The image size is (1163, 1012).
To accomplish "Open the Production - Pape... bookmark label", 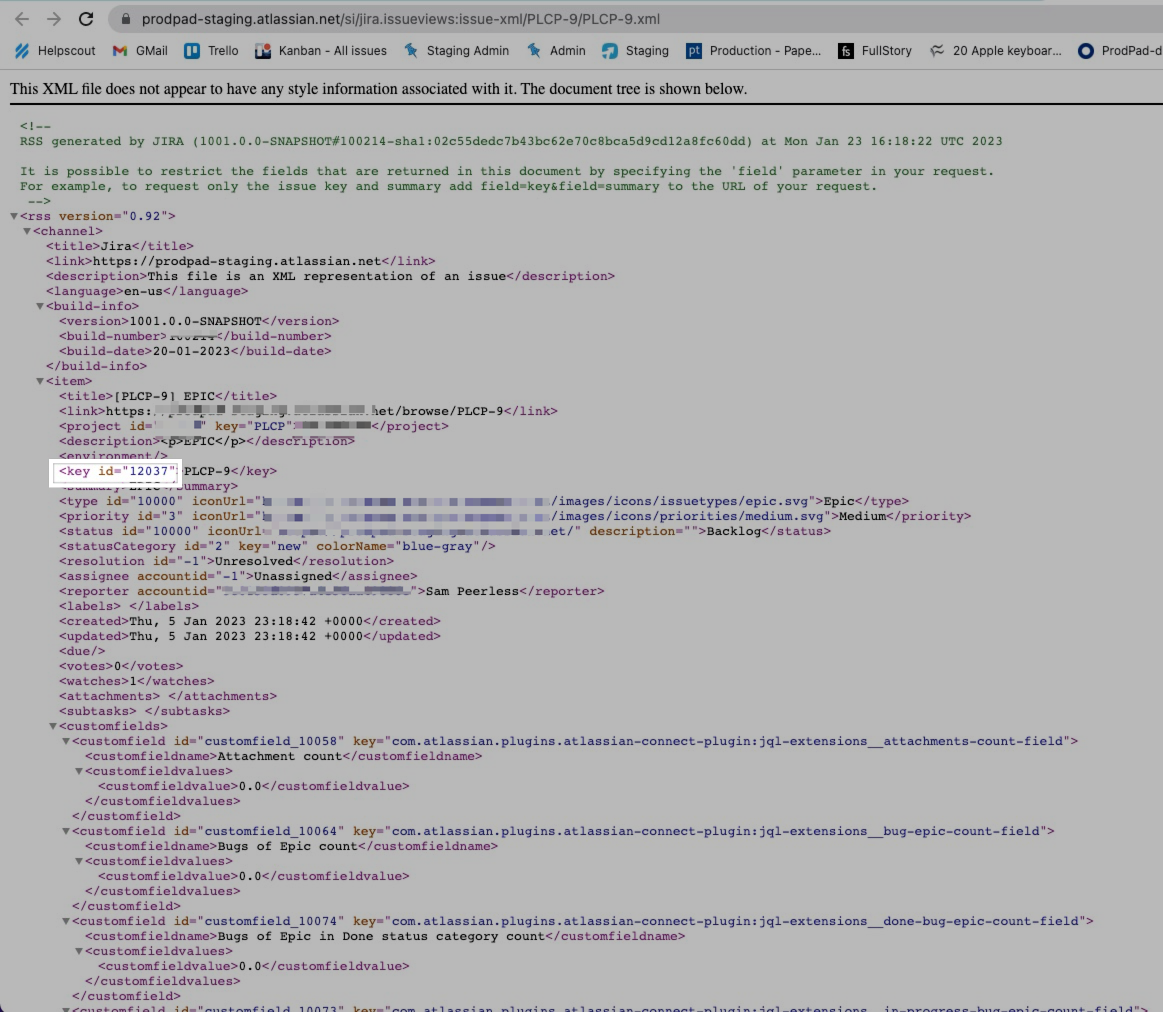I will [765, 50].
